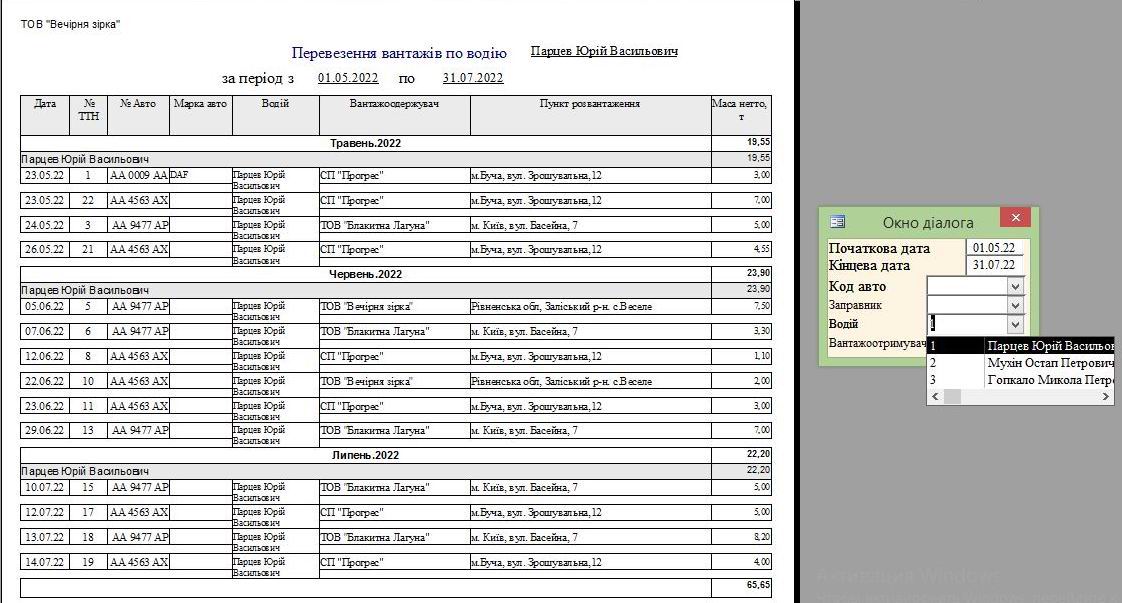Image resolution: width=1122 pixels, height=603 pixels.
Task: Select driver Парцев Юрій Васильович in dropdown list
Action: click(1020, 345)
